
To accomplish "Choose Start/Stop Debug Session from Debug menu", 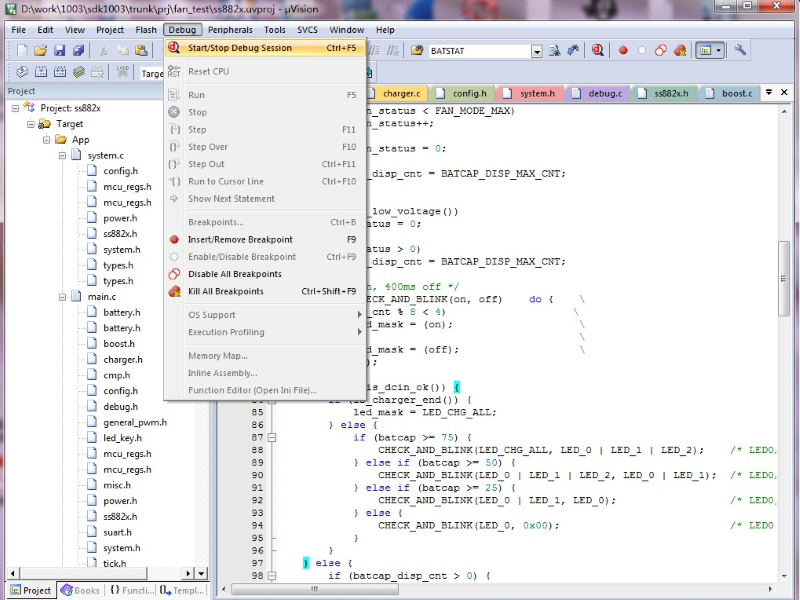I will click(265, 48).
